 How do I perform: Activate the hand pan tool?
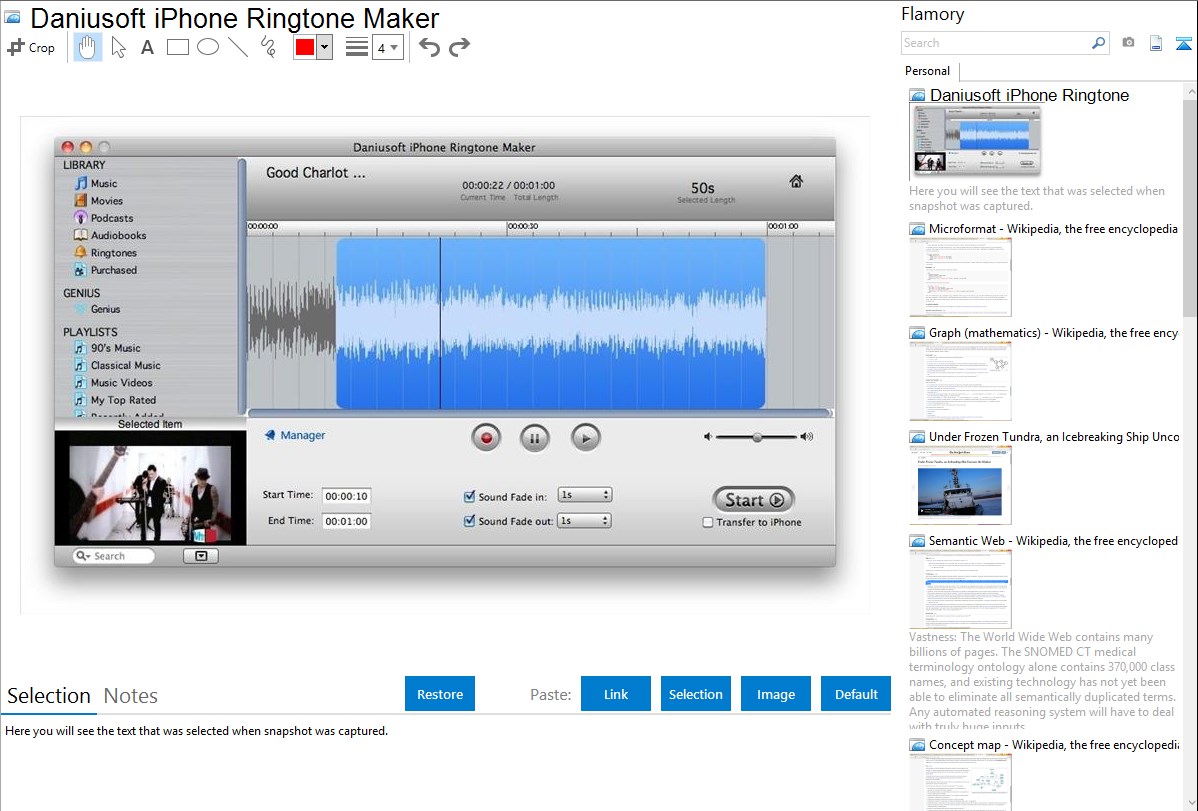[x=88, y=47]
